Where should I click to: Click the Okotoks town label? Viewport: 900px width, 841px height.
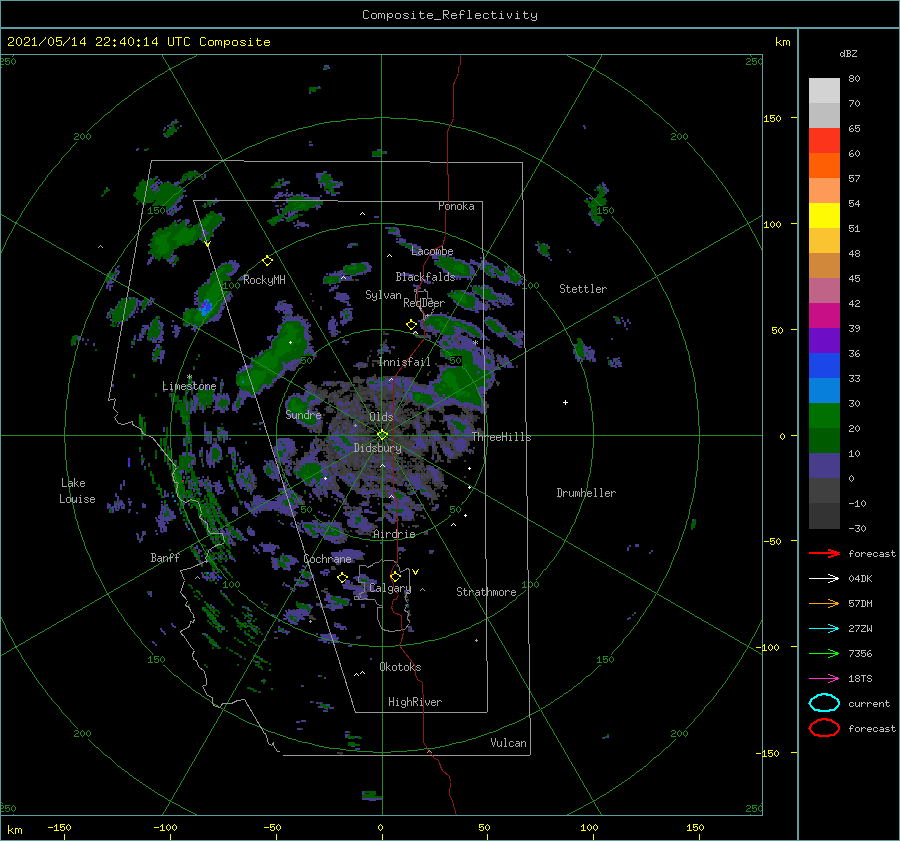click(400, 667)
